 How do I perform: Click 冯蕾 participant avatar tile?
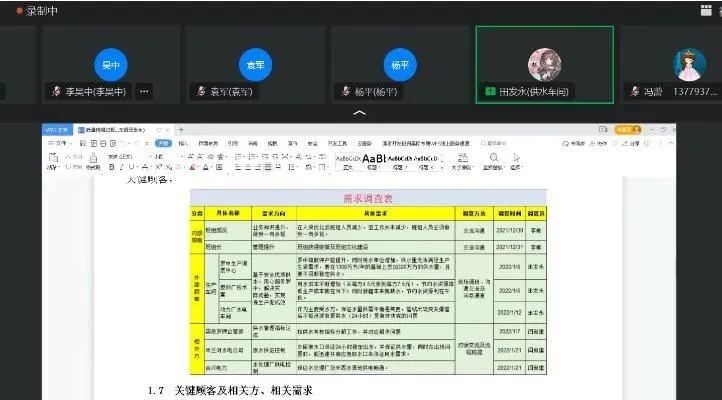pyautogui.click(x=689, y=64)
